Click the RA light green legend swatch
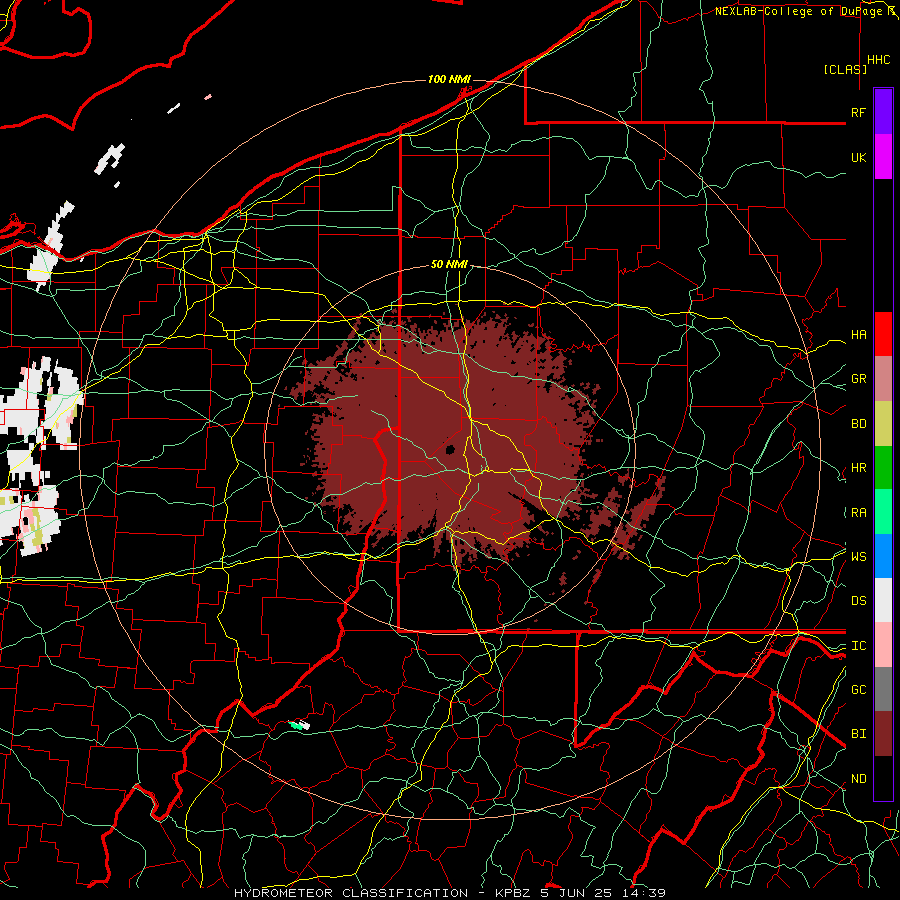This screenshot has height=900, width=900. 883,512
